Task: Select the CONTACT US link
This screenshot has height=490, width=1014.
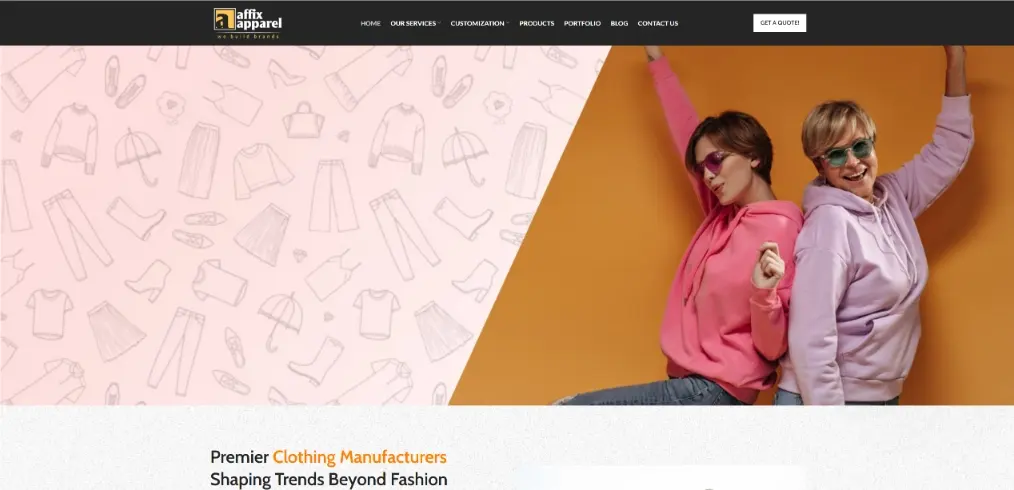Action: tap(658, 23)
